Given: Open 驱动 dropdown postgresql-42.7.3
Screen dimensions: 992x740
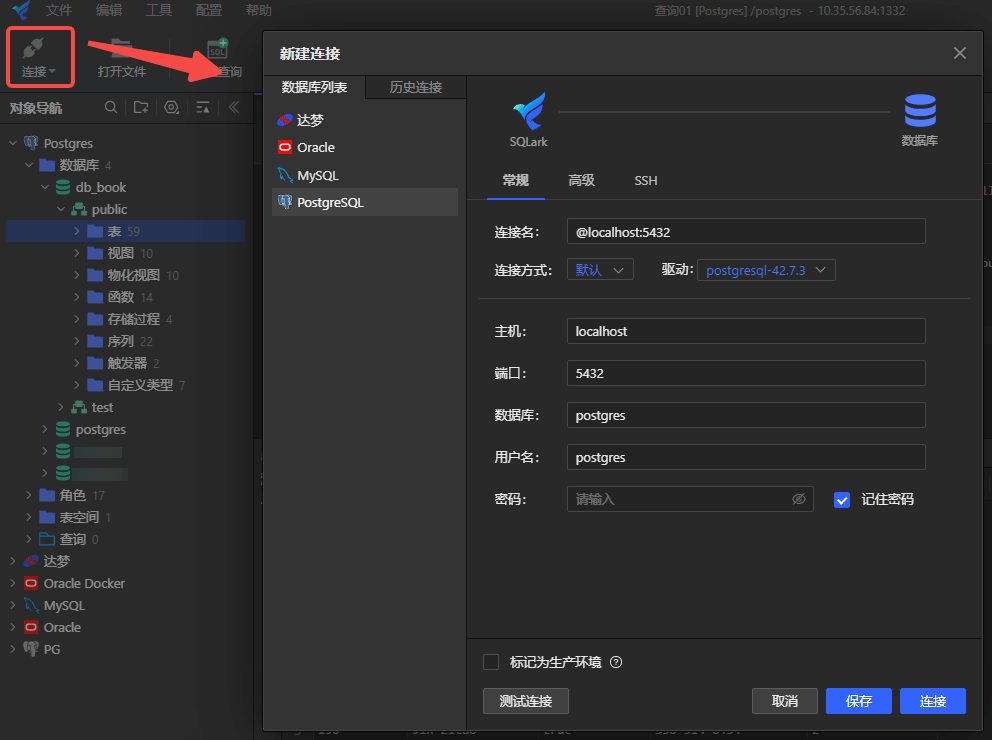Looking at the screenshot, I should tap(766, 270).
